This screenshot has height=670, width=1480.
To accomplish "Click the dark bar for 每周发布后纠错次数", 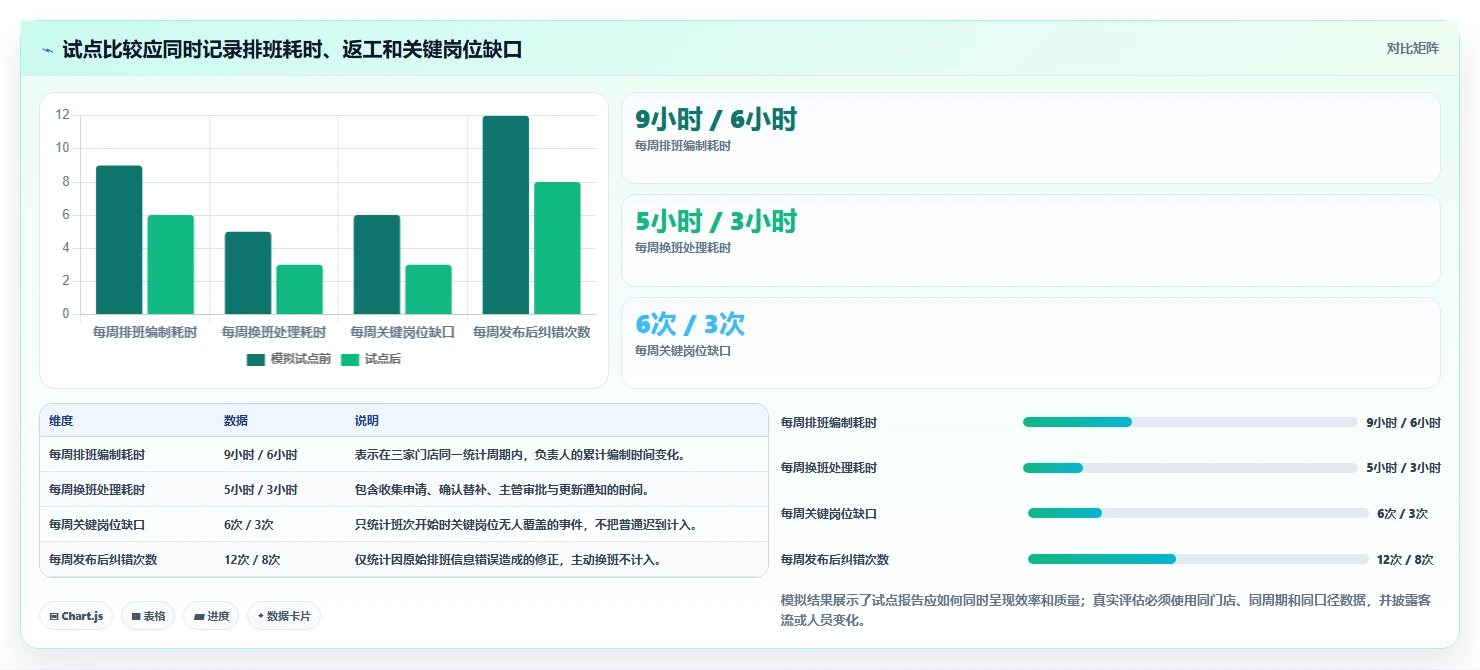I will point(506,215).
